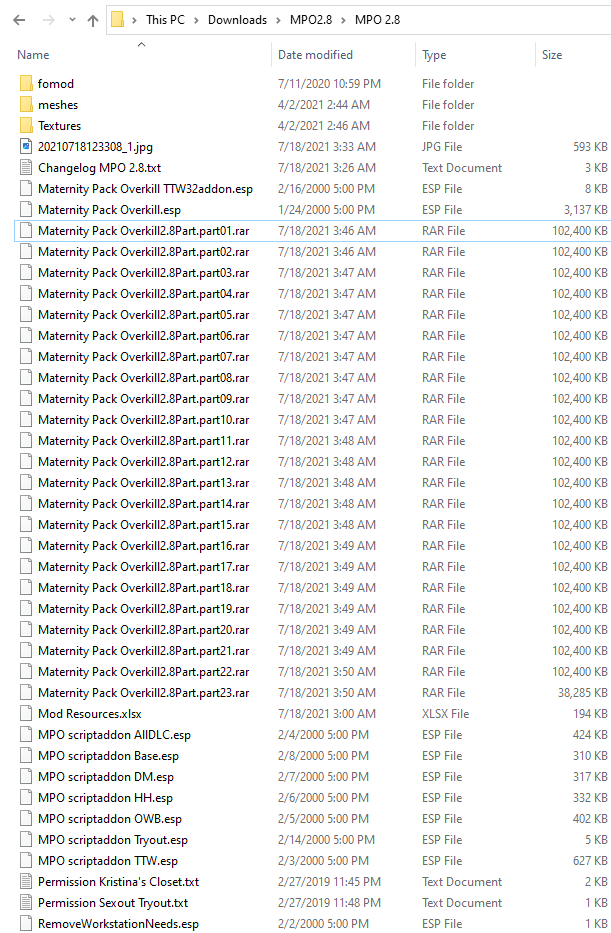Click the Forward navigation arrow
Screen dimensions: 611x933
49,20
